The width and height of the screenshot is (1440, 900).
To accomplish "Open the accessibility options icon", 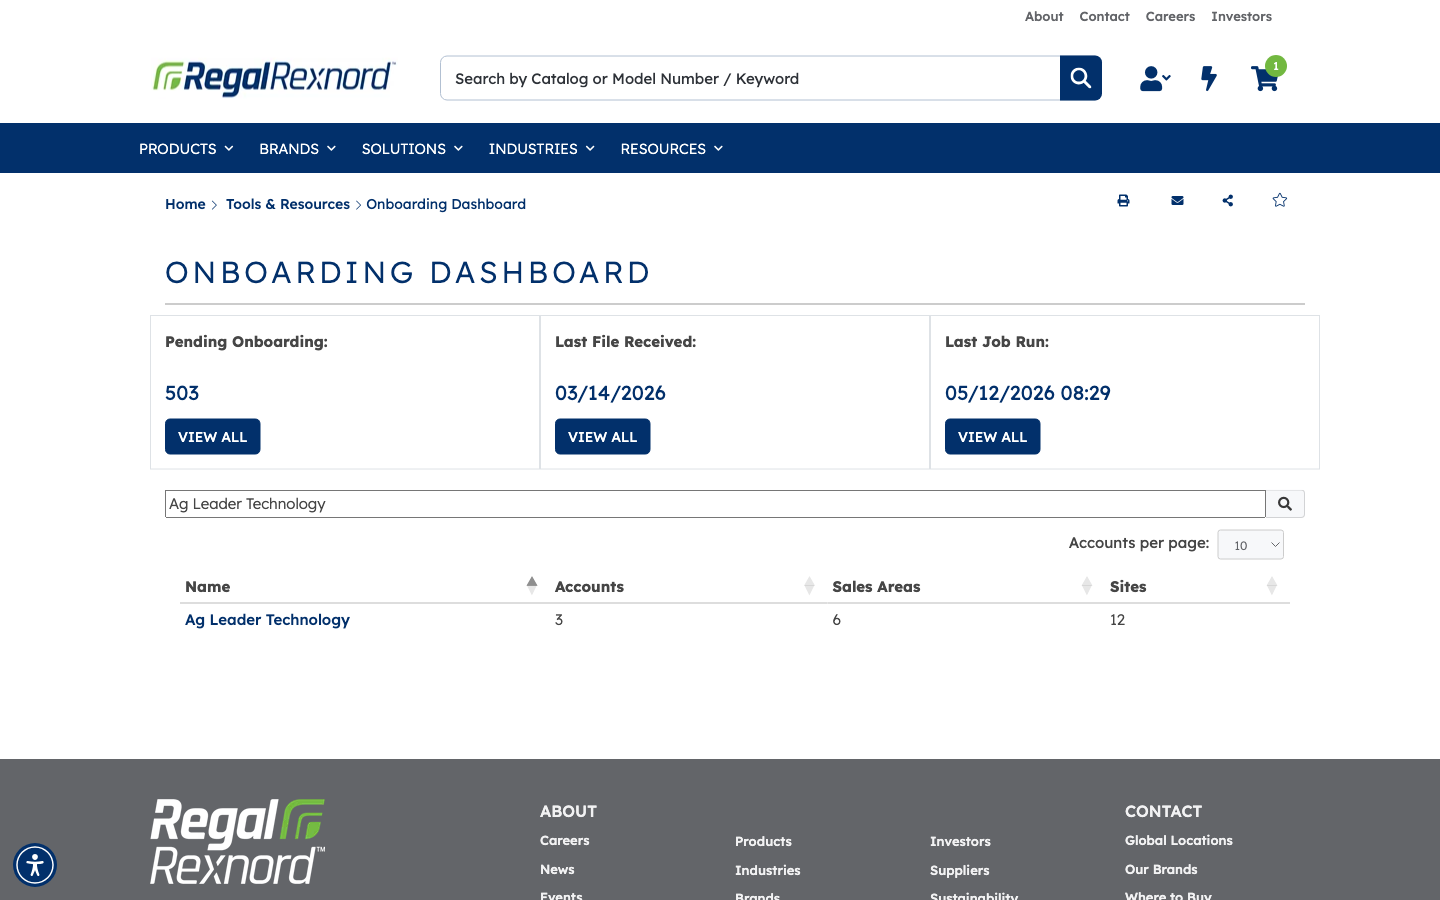I will (x=35, y=865).
